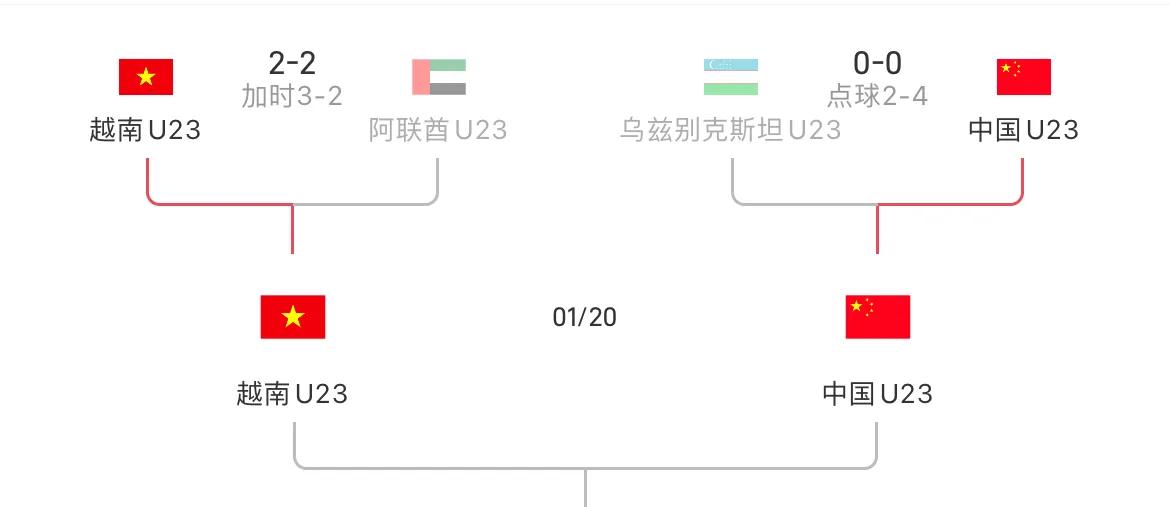Viewport: 1170px width, 507px height.
Task: Open the 乌兹别克斯坦U23 team name
Action: tap(730, 130)
